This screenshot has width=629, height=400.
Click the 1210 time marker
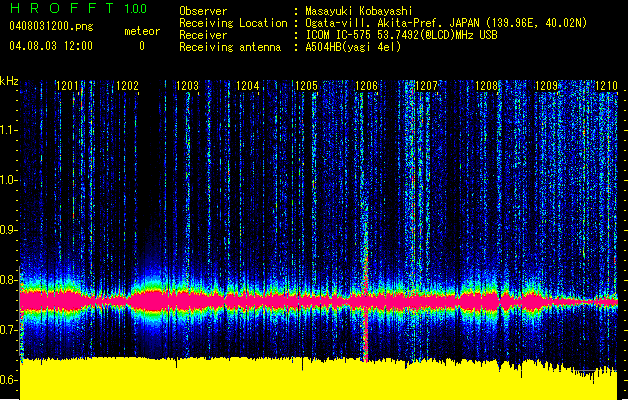[x=606, y=86]
